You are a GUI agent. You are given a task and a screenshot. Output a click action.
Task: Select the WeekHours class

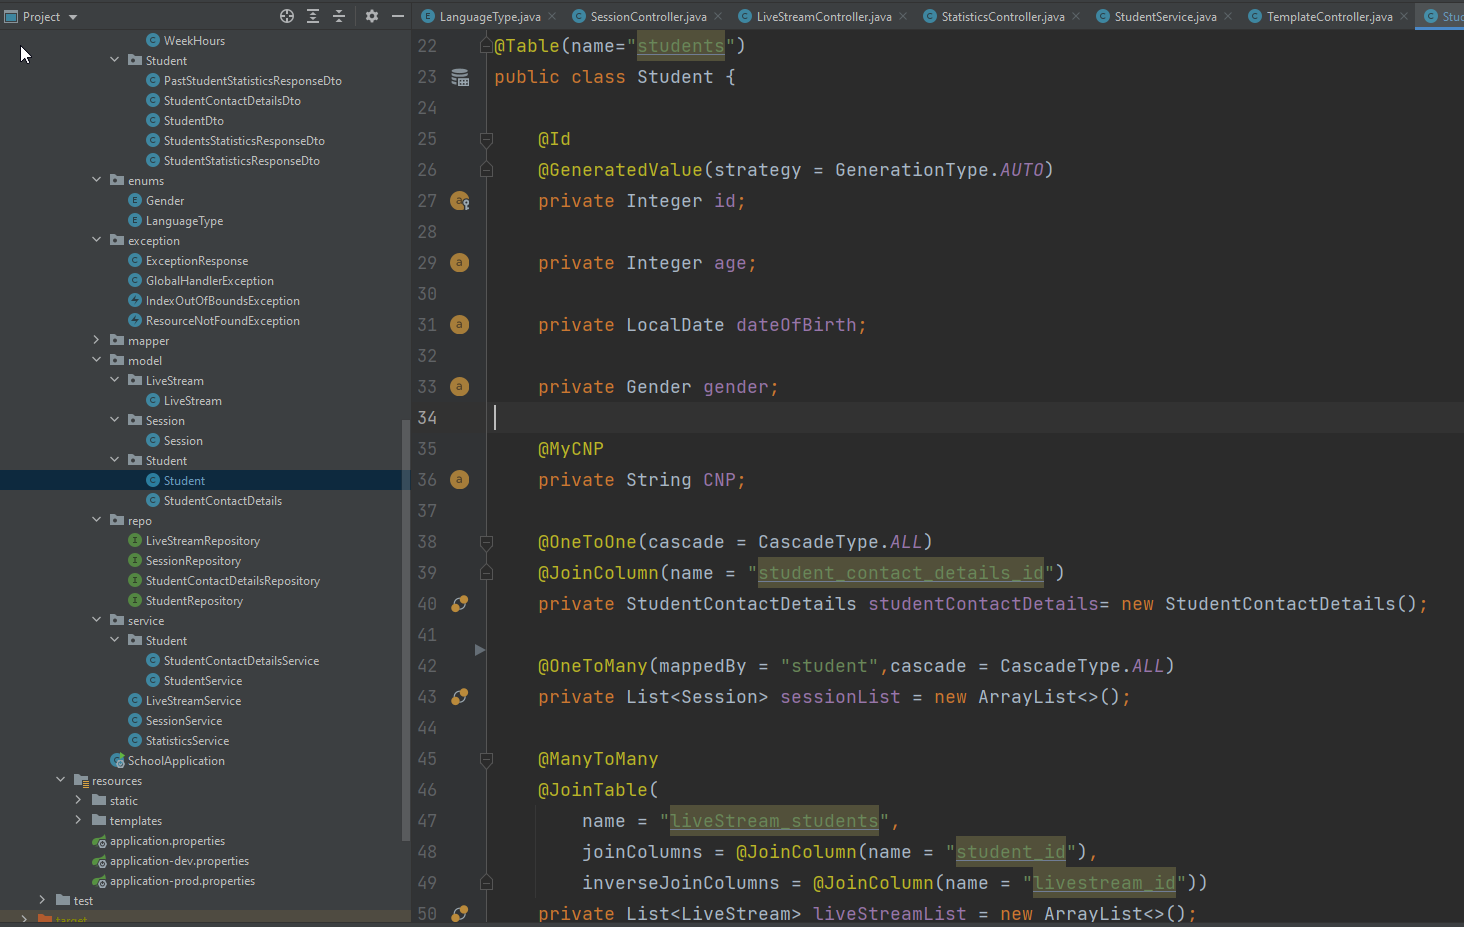point(194,40)
